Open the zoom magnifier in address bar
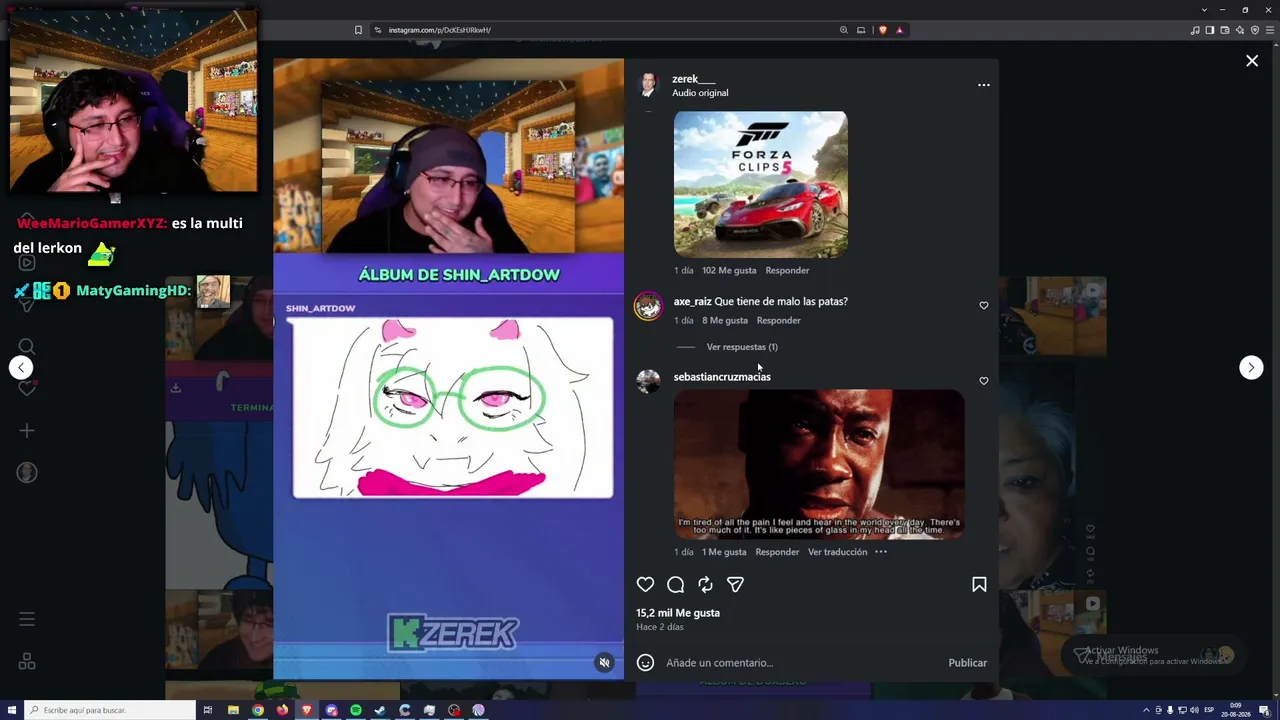Image resolution: width=1280 pixels, height=720 pixels. pyautogui.click(x=843, y=30)
